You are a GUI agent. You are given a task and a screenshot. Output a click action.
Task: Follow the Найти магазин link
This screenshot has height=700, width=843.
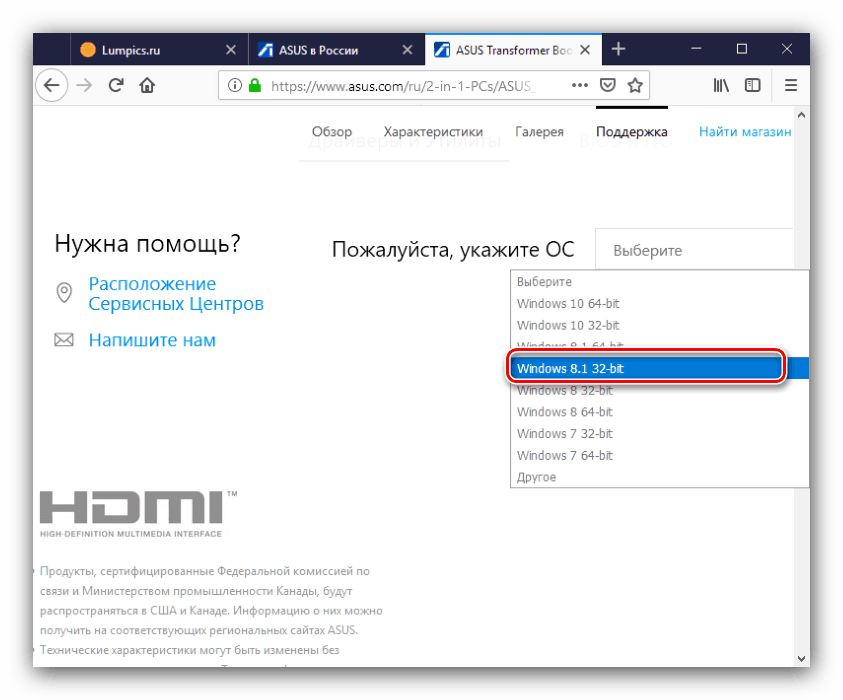coord(745,132)
